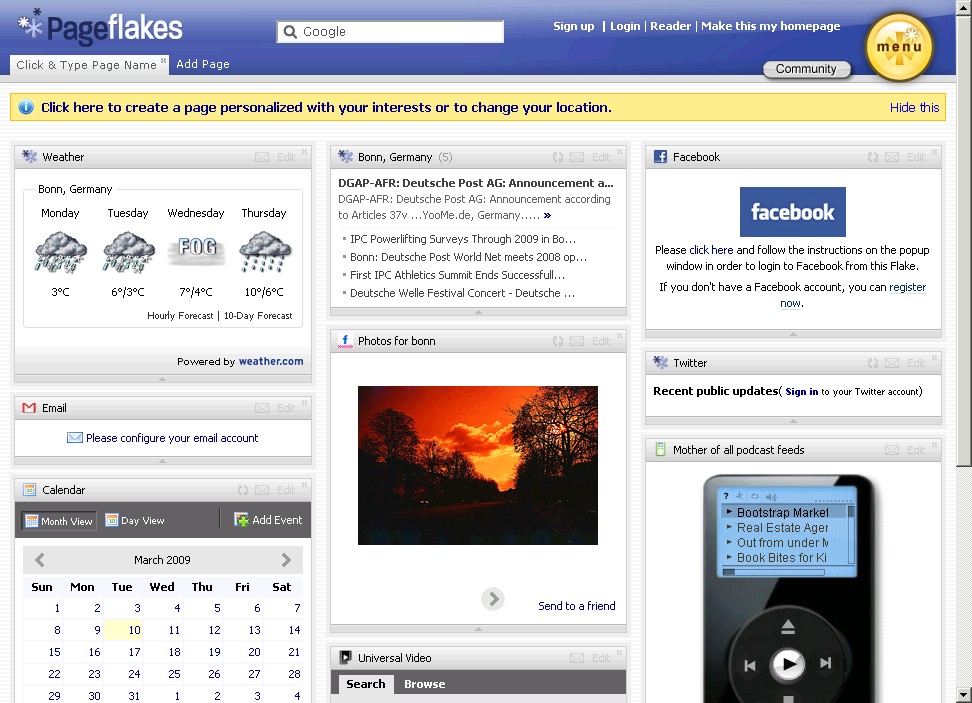Image resolution: width=972 pixels, height=703 pixels.
Task: Skip to previous podcast track
Action: coord(750,665)
